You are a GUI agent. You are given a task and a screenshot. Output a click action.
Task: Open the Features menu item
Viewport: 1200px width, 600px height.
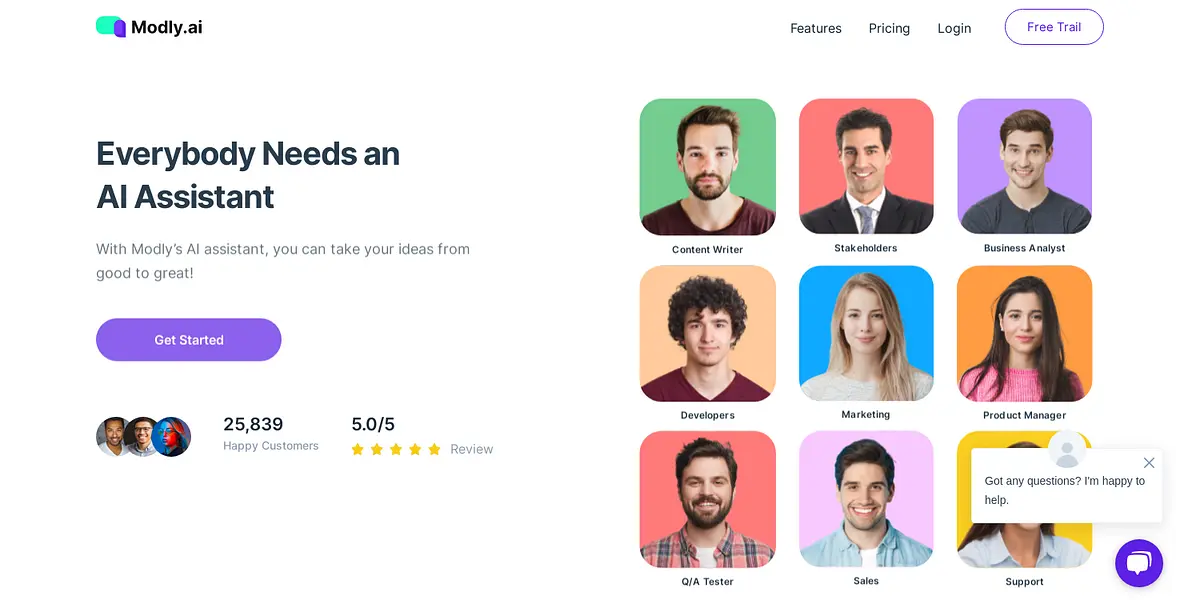816,28
